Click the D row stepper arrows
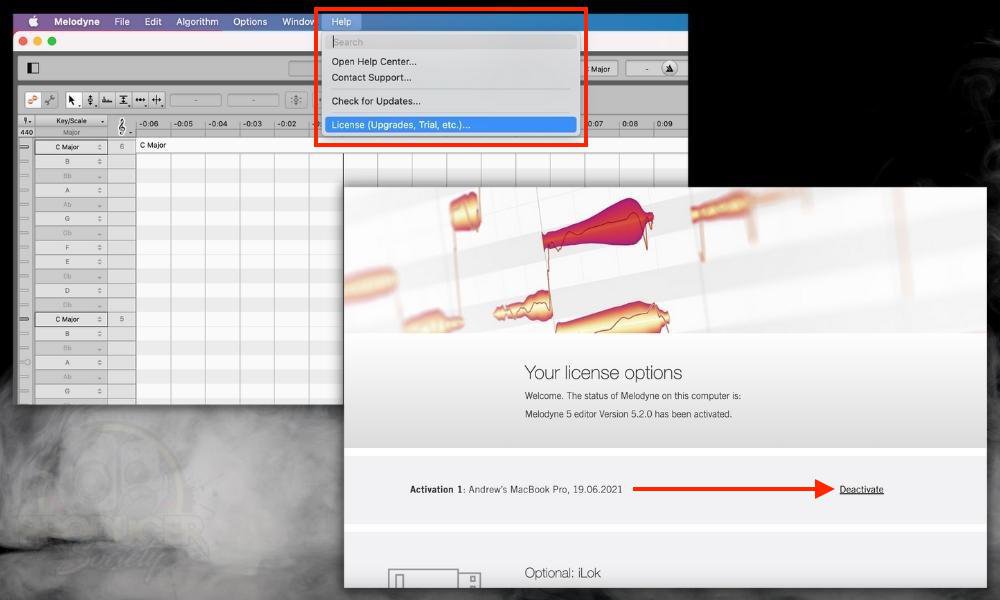Screen dimensions: 1000x600 coord(99,290)
